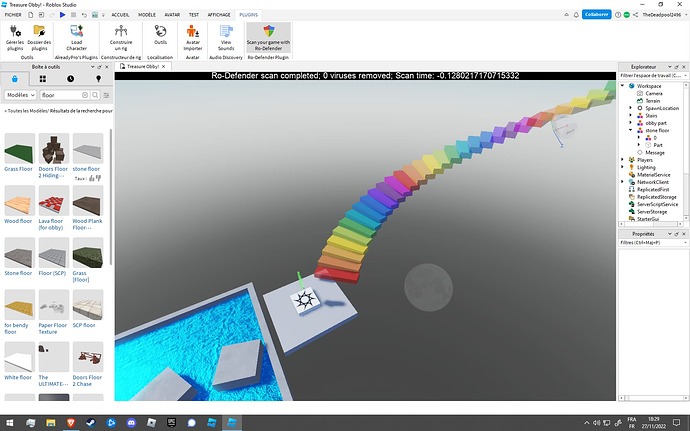Click the share icon near username
The height and width of the screenshot is (431, 690).
pos(635,15)
